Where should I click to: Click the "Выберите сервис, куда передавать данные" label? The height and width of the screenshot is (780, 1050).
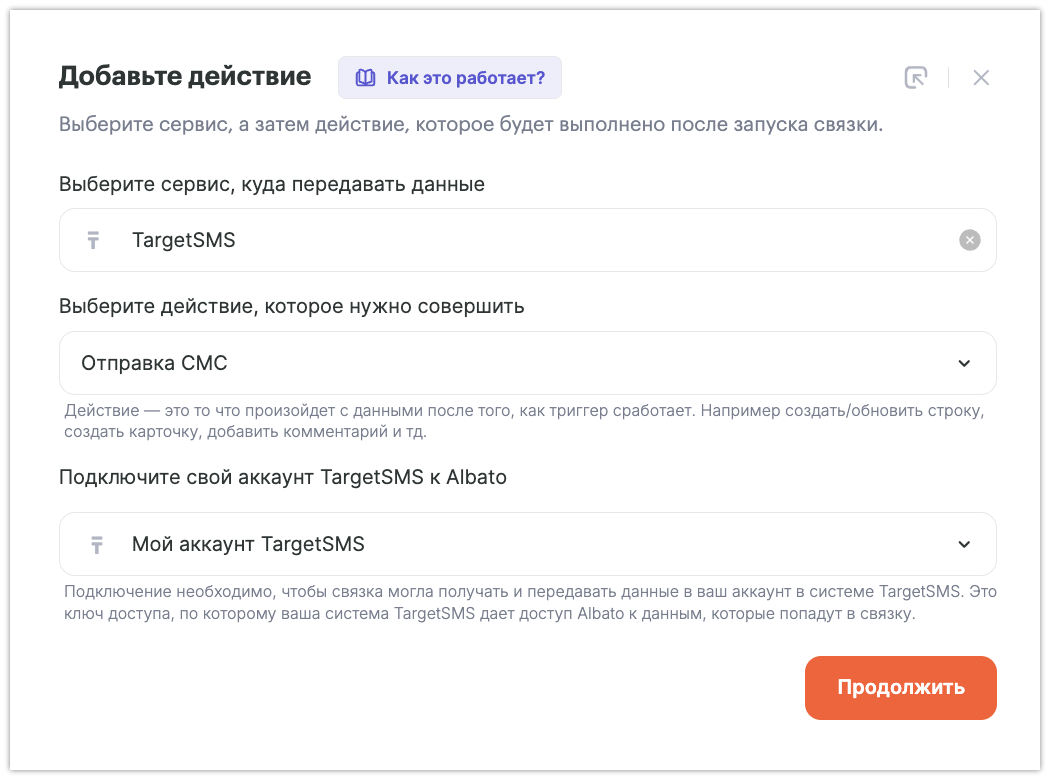(272, 185)
